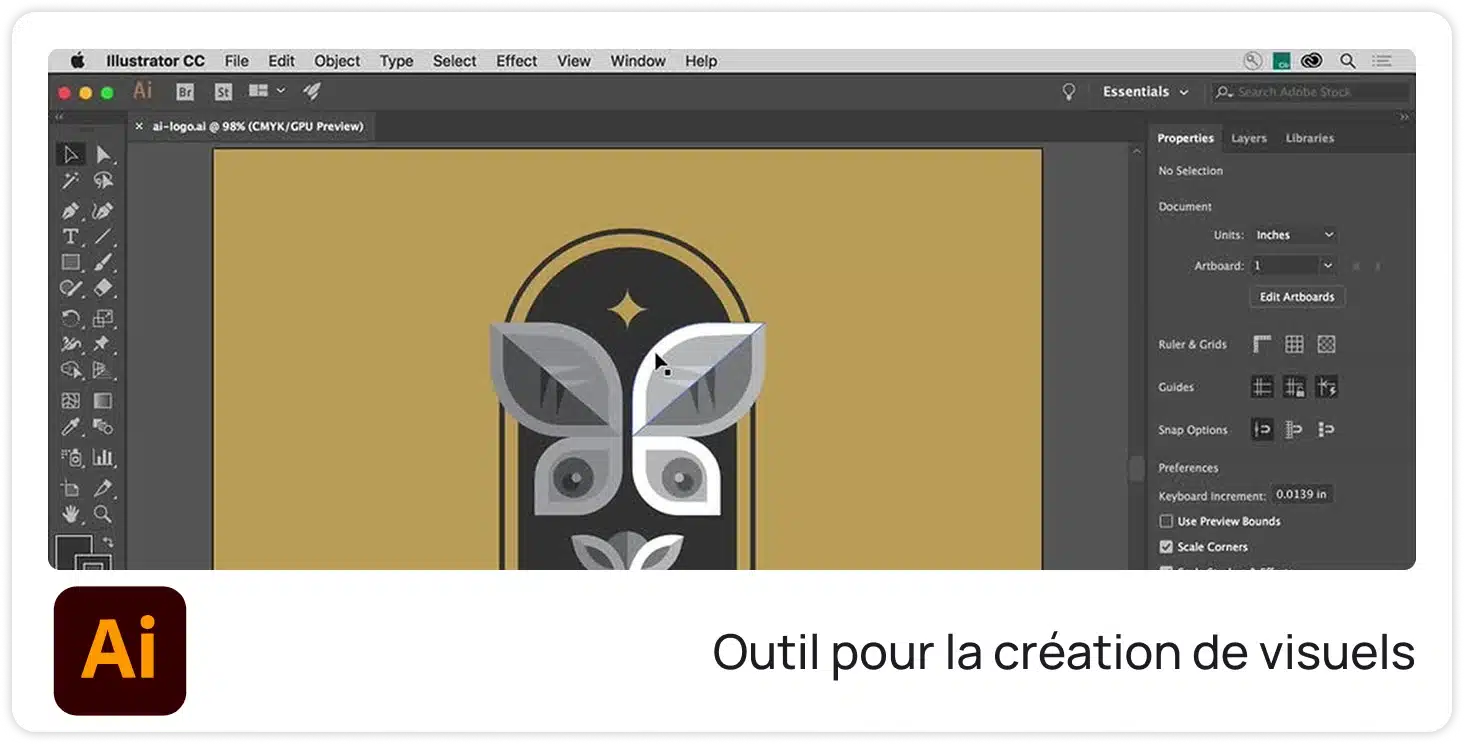The width and height of the screenshot is (1464, 744).
Task: Select the Line Segment tool
Action: tap(103, 237)
